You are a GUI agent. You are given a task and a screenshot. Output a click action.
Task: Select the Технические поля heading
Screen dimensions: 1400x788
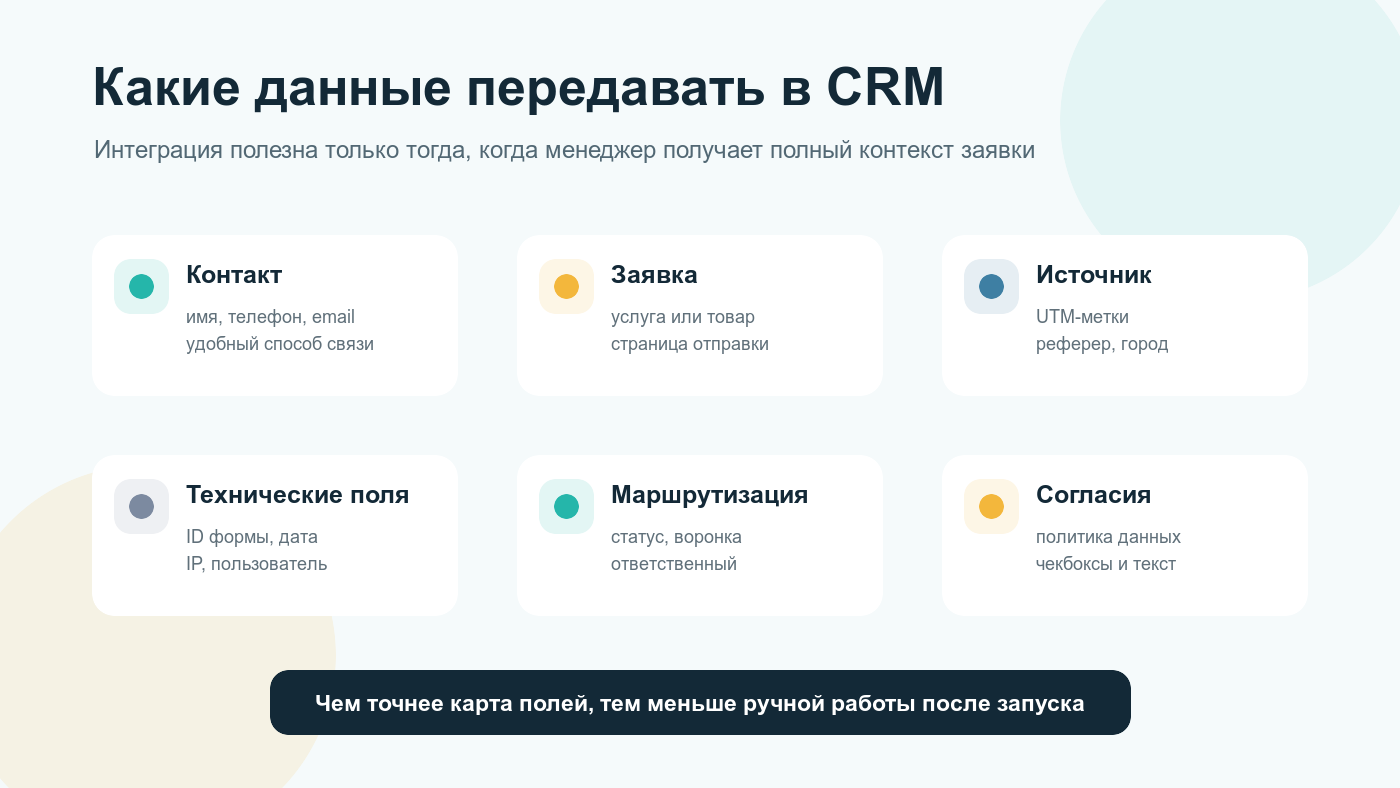coord(297,495)
